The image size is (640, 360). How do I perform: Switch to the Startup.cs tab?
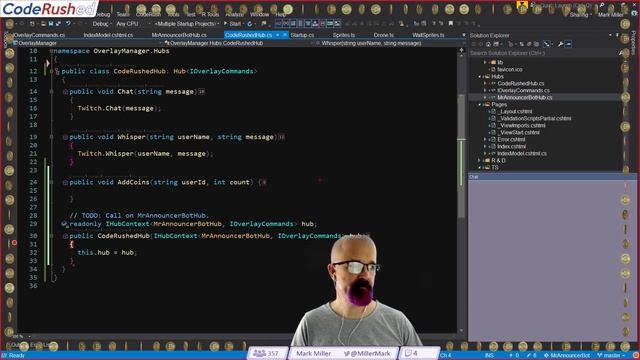tap(302, 35)
